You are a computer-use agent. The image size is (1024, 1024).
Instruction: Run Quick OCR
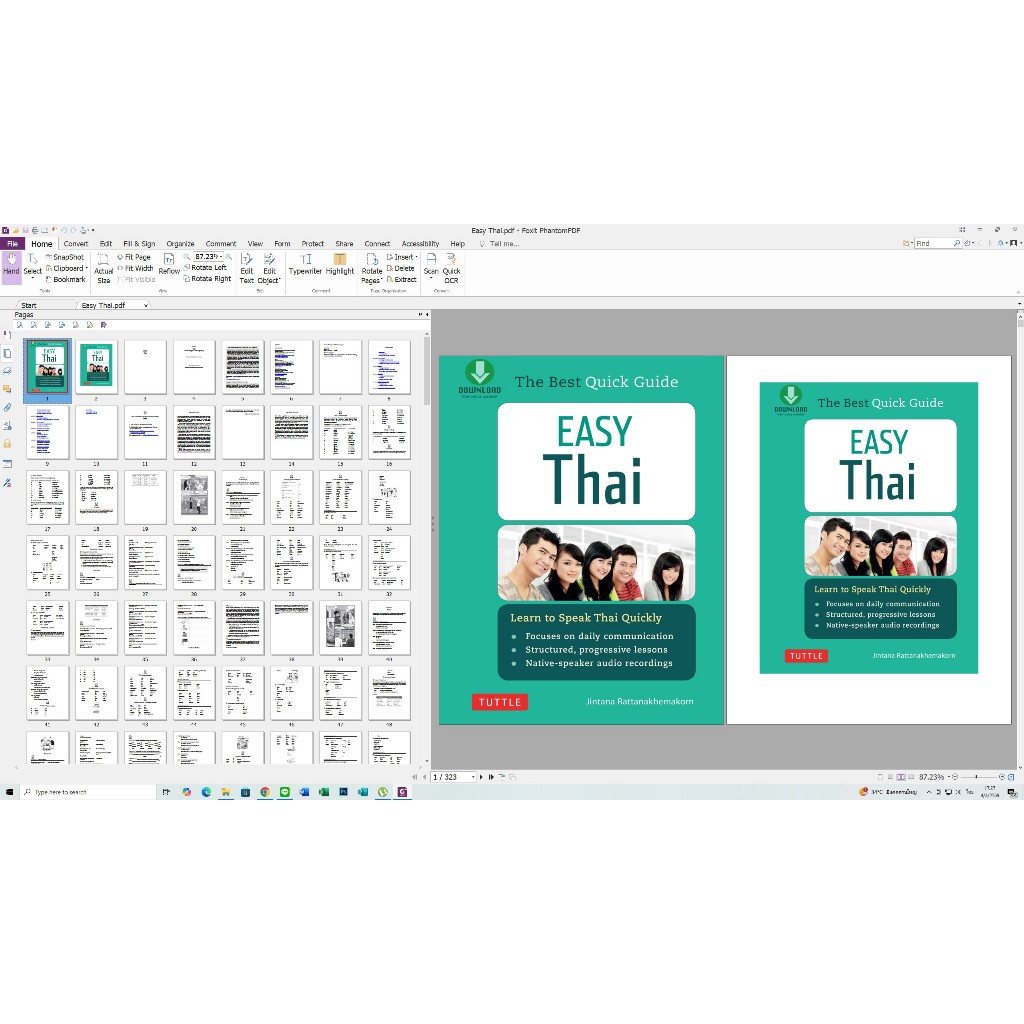tap(451, 268)
